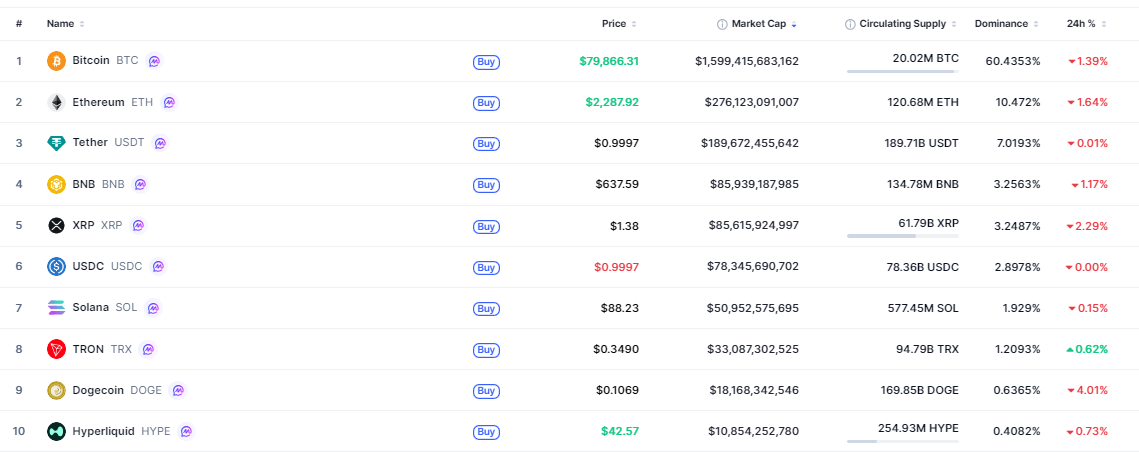
Task: Click the XRP black logo icon
Action: click(57, 226)
